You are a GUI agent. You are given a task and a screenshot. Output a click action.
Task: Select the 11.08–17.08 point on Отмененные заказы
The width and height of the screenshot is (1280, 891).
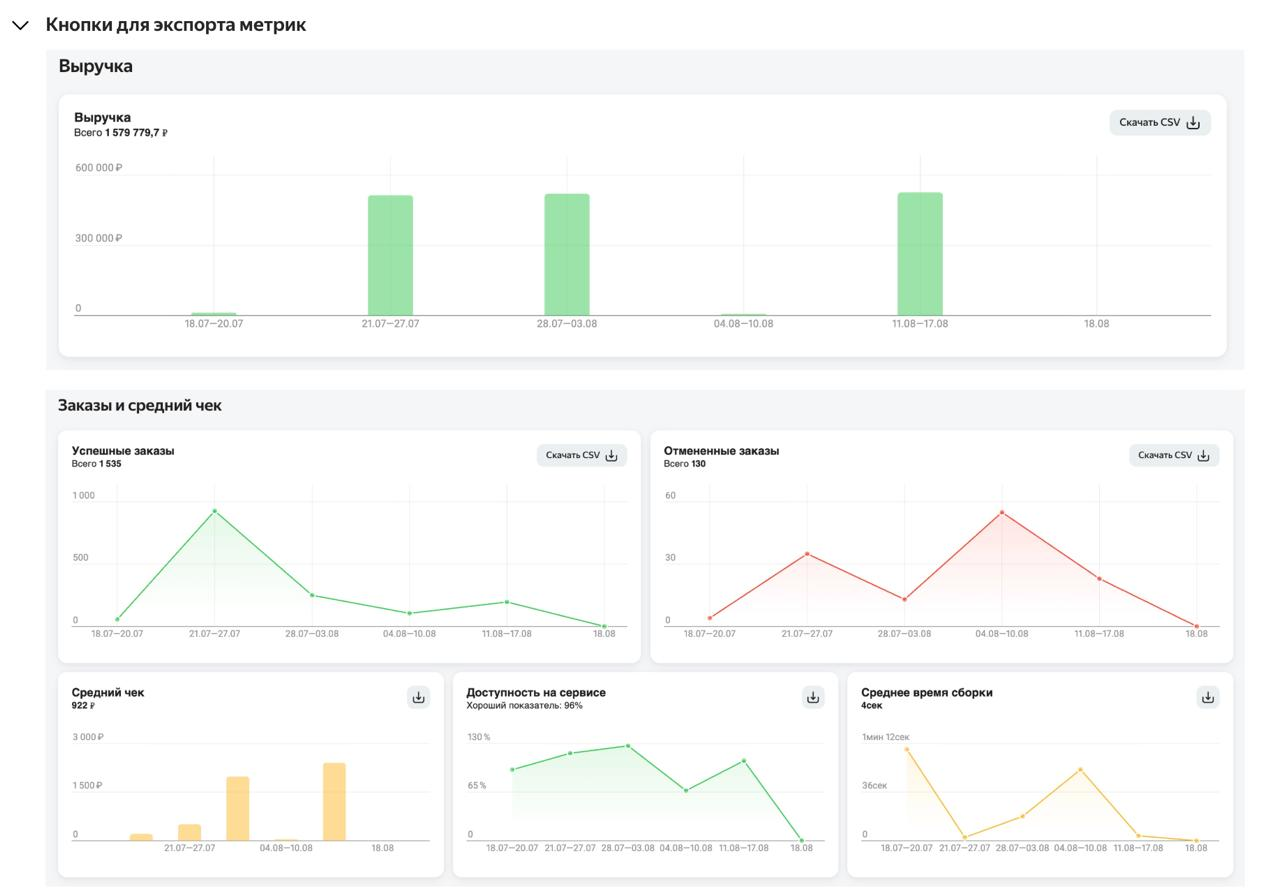tap(1099, 578)
